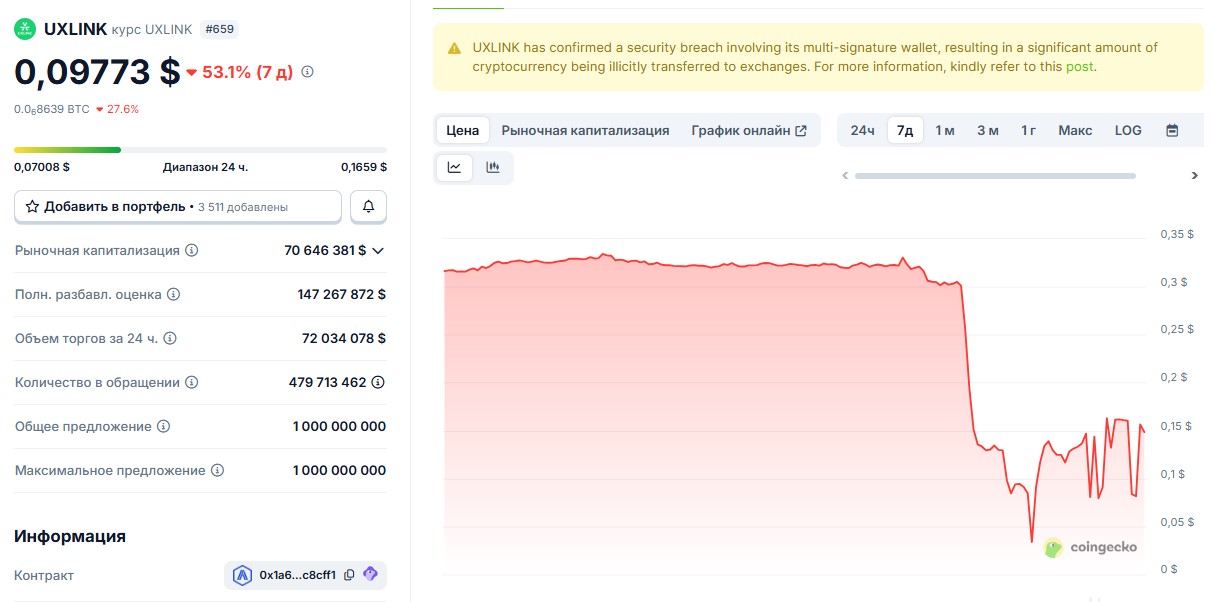This screenshot has width=1211, height=602.
Task: Click contract address 0x1a6...c8cff1
Action: point(298,575)
